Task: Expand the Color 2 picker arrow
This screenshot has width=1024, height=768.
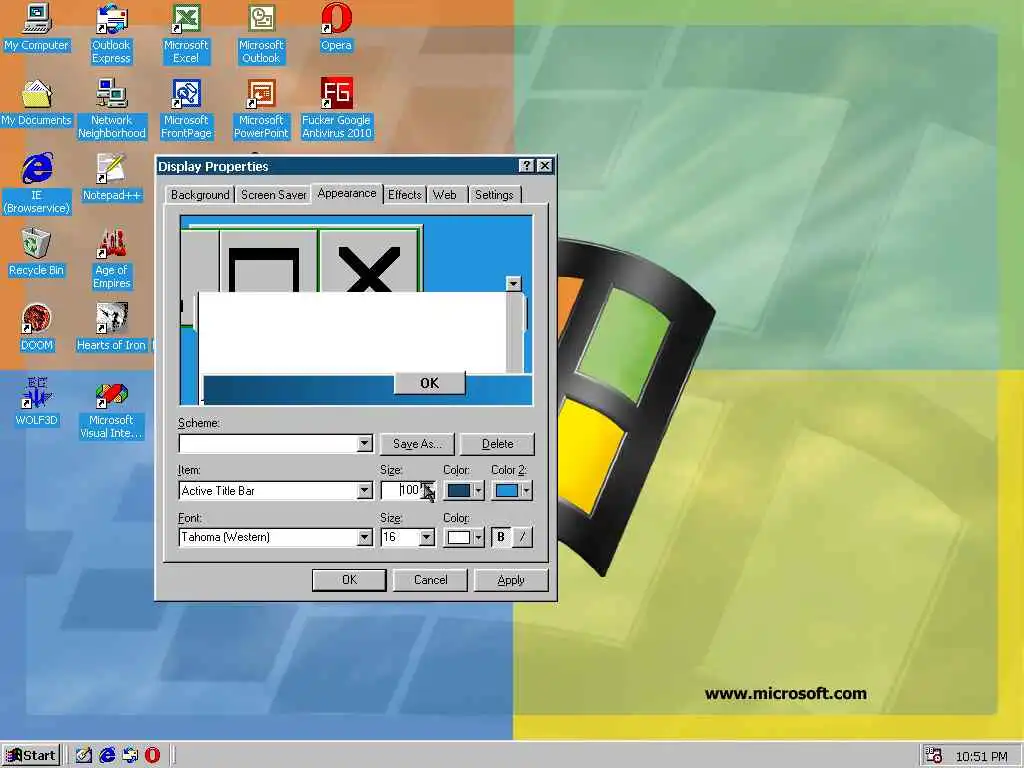Action: pyautogui.click(x=526, y=490)
